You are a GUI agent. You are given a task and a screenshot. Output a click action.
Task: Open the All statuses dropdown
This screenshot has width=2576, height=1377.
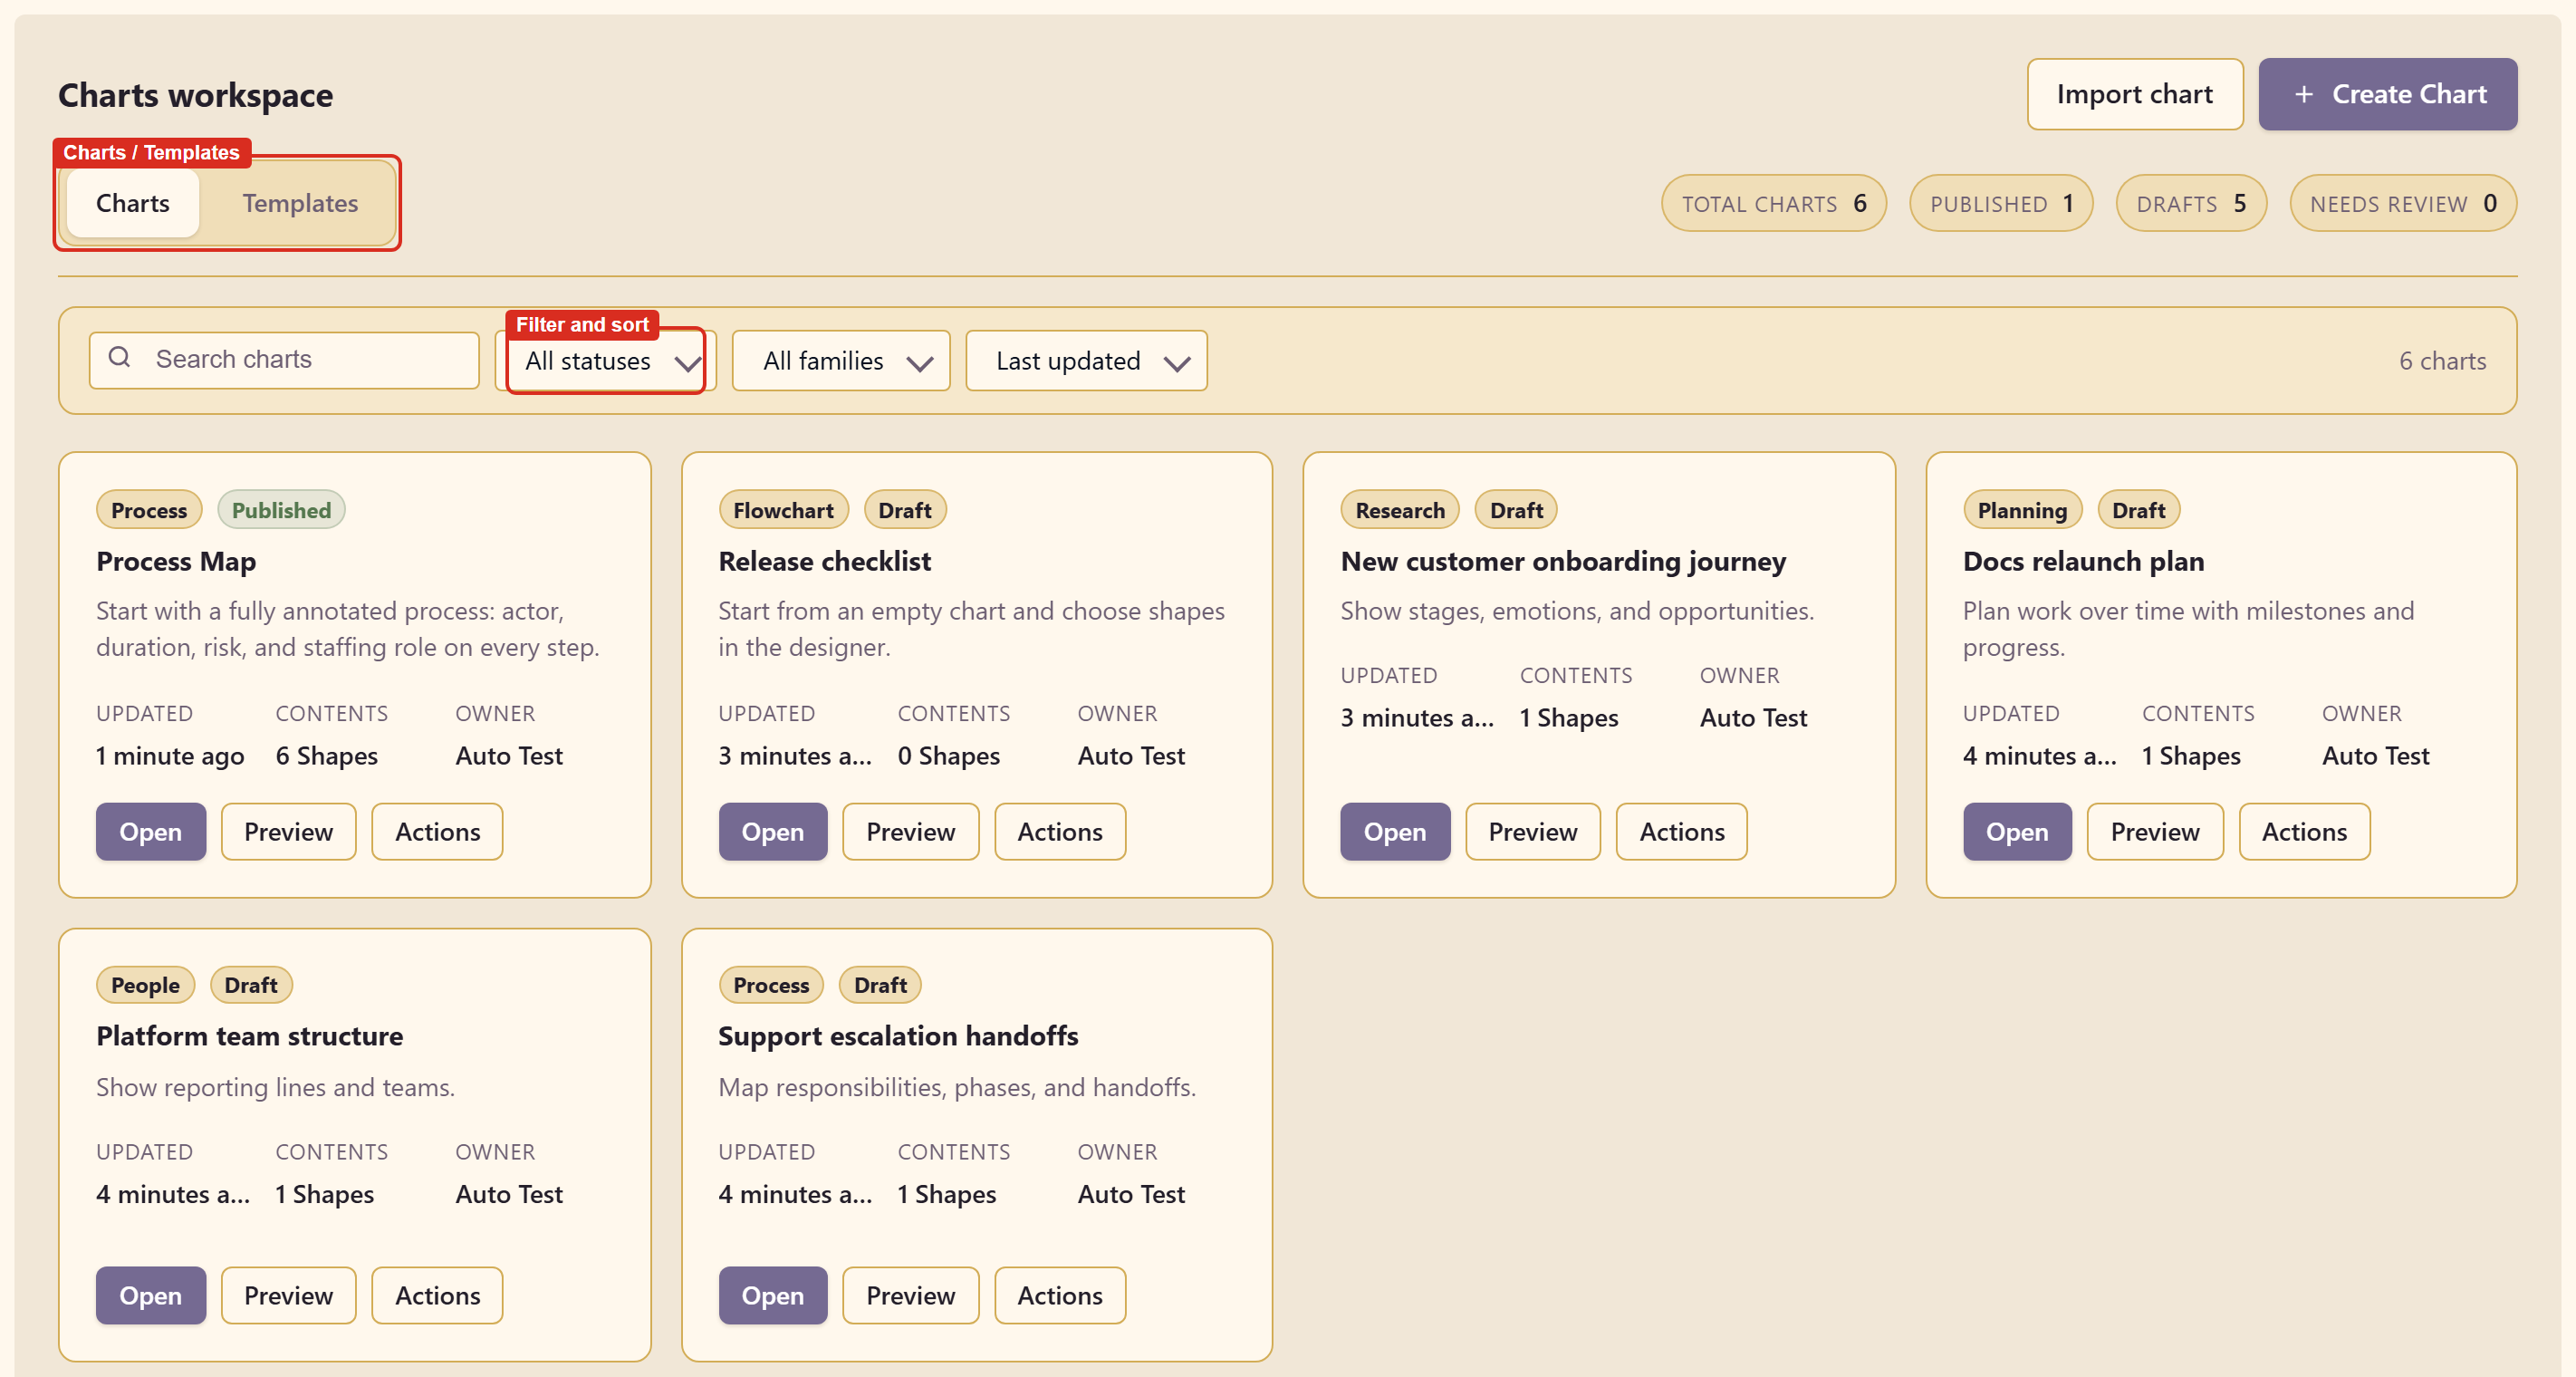[606, 361]
